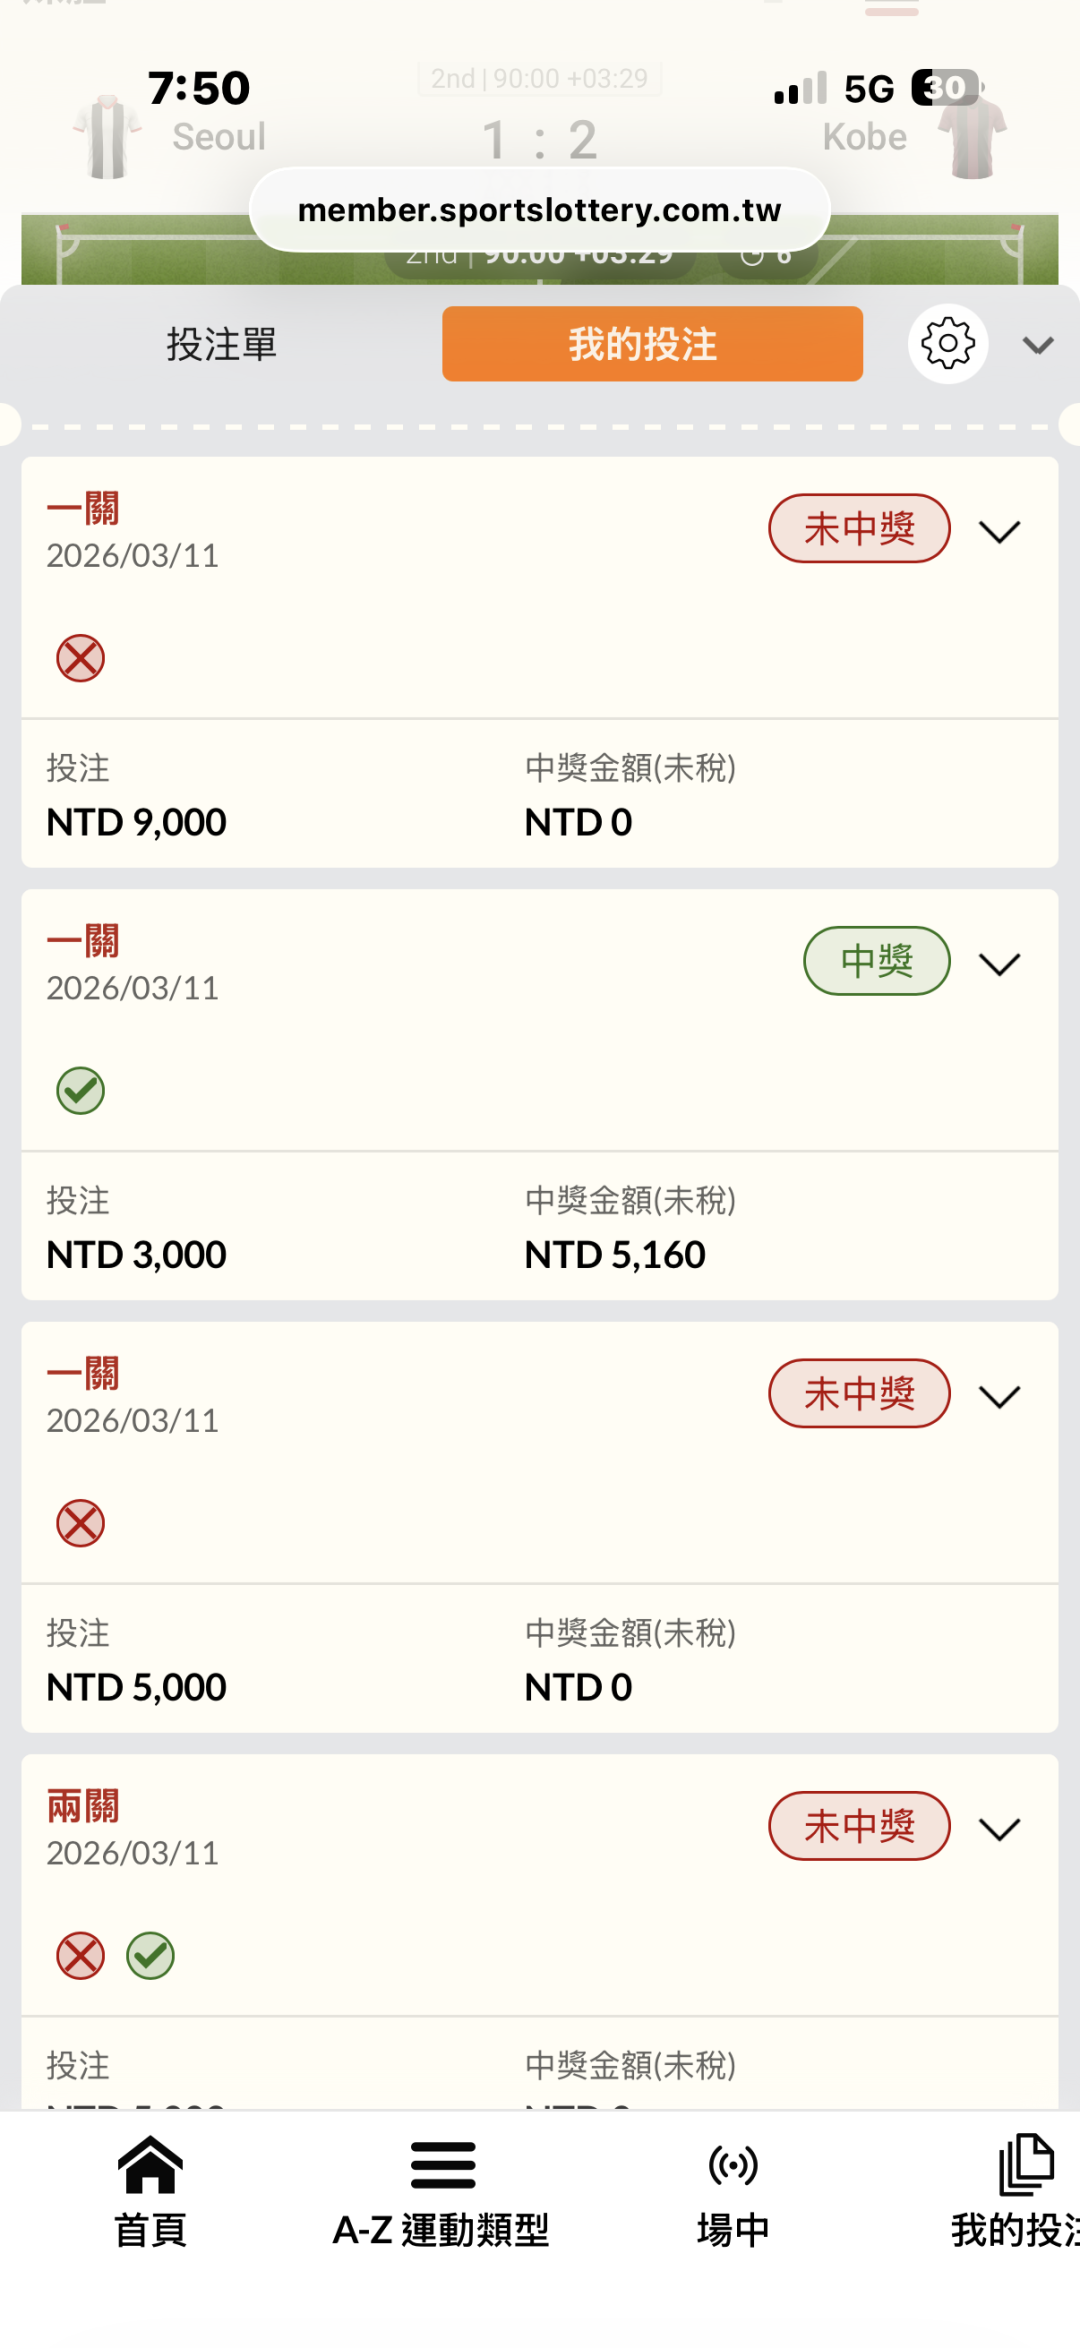
Task: Tap the Seoul vs Kobe 1:2 score
Action: [x=539, y=139]
